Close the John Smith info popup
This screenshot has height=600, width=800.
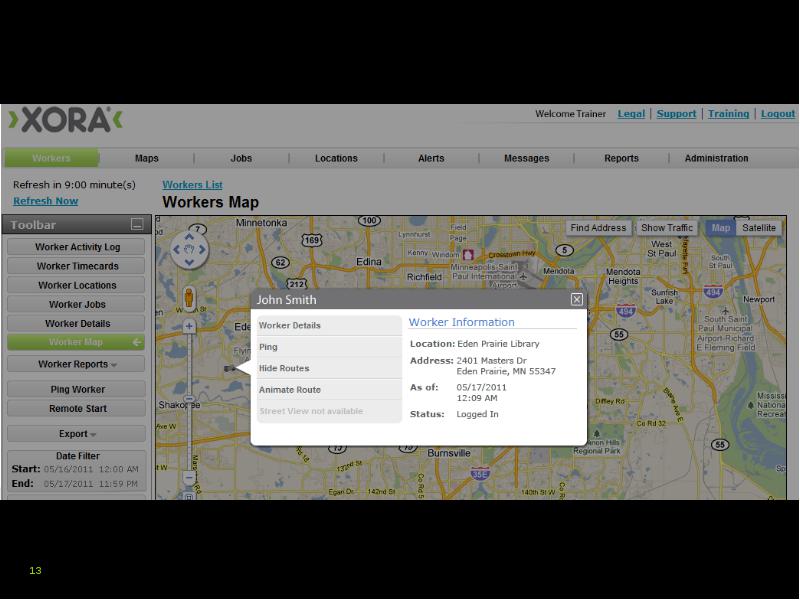click(x=577, y=299)
